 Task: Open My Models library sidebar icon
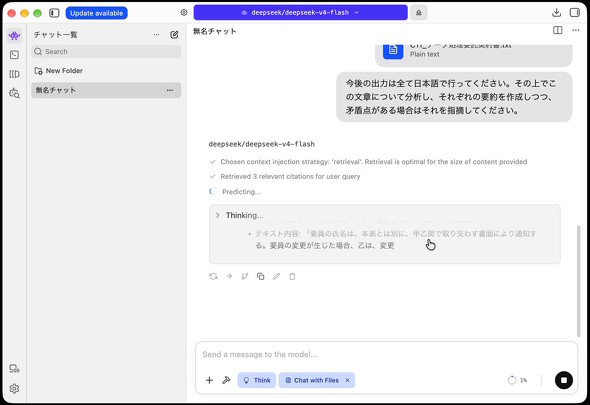[x=14, y=74]
